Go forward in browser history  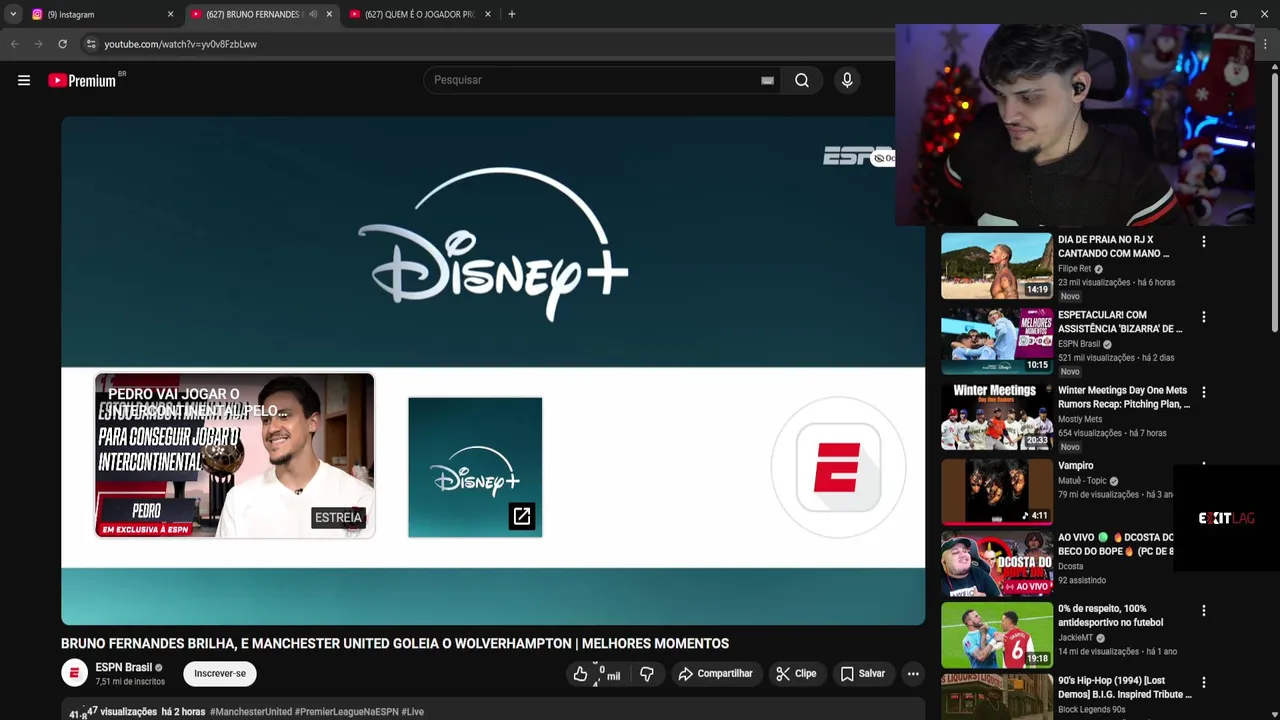[38, 44]
